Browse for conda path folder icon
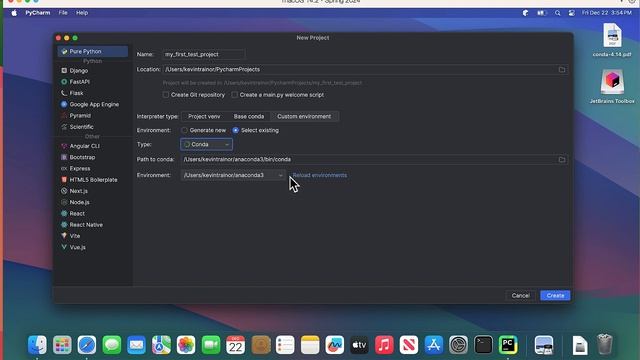Screen dimensions: 640x360 (562, 160)
